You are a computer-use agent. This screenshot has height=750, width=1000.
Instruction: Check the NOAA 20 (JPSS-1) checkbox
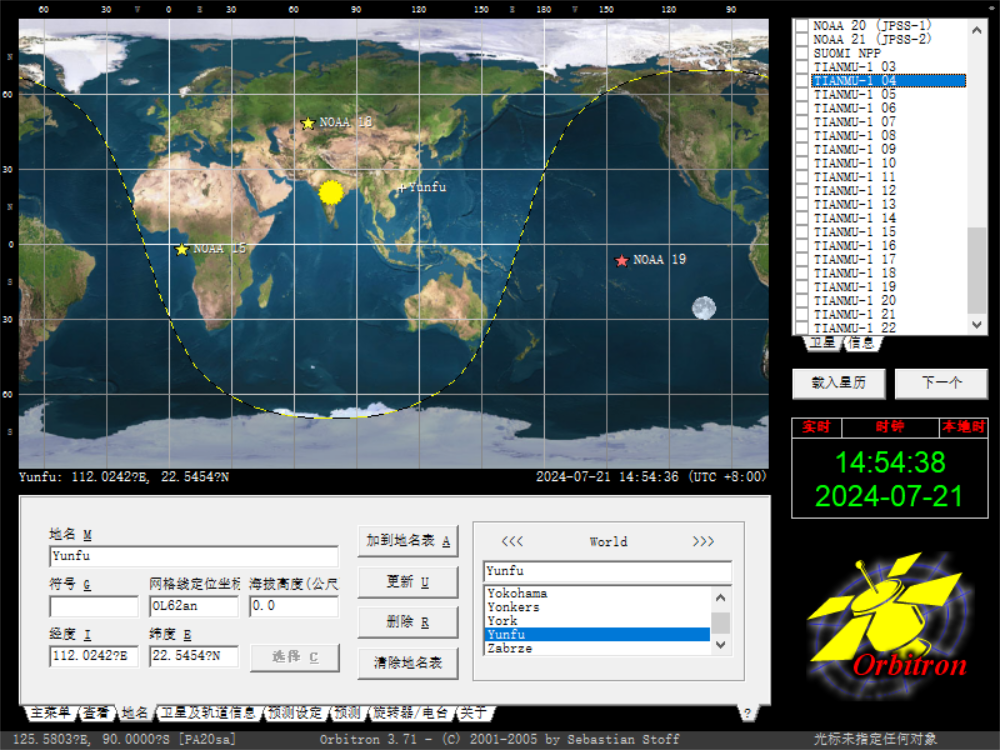[x=801, y=25]
